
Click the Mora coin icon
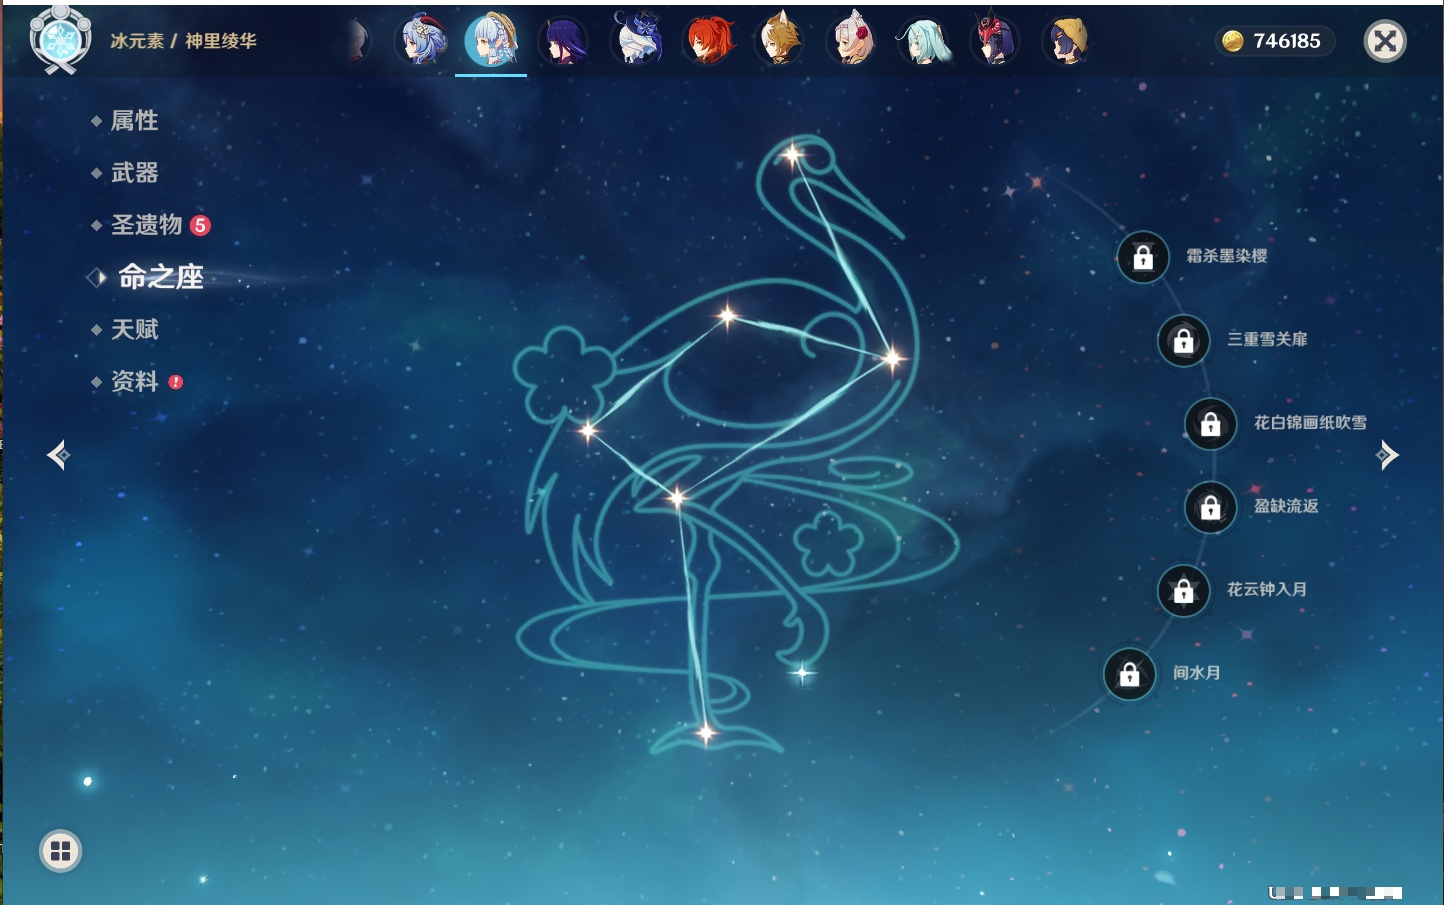[x=1233, y=41]
